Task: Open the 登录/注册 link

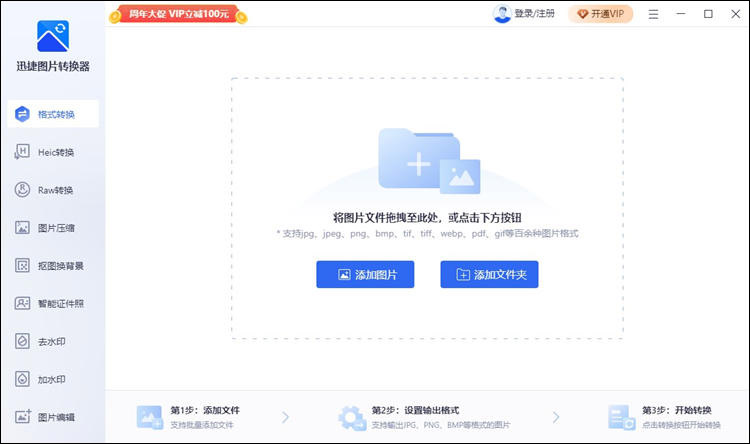Action: pos(534,13)
